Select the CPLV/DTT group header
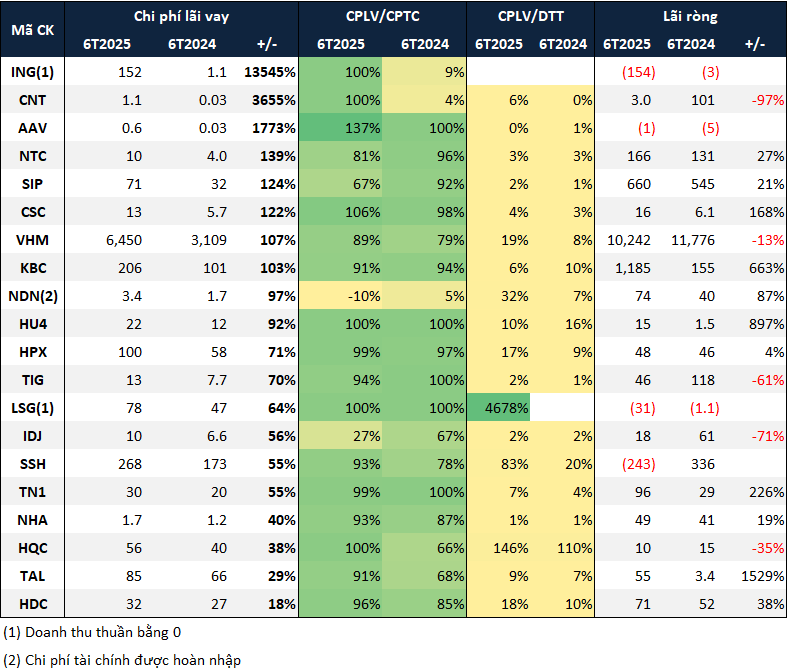788x672 pixels. click(x=530, y=17)
